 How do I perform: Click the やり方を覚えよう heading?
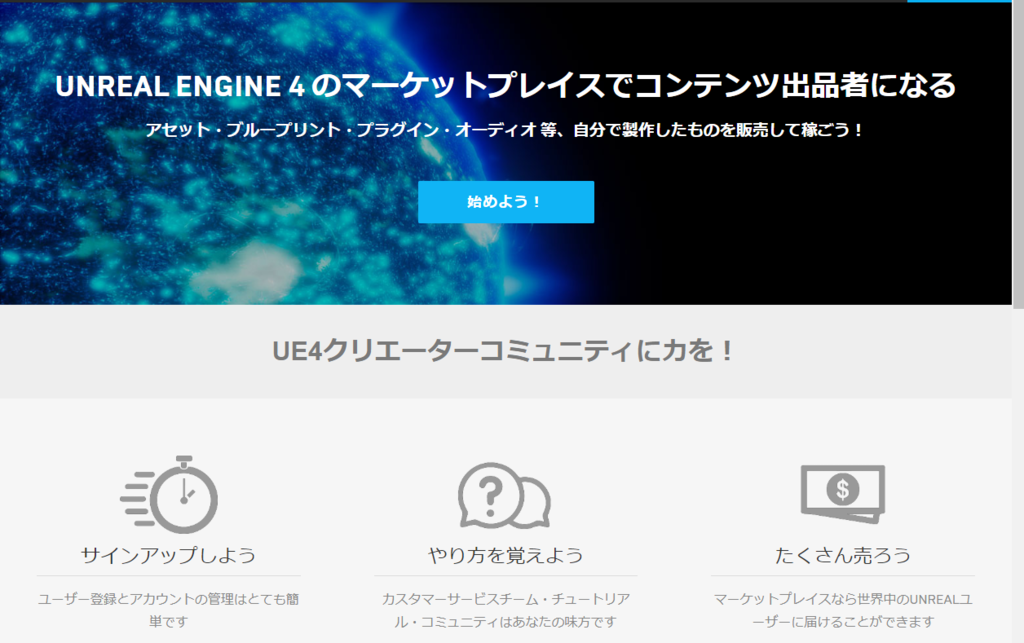(505, 556)
